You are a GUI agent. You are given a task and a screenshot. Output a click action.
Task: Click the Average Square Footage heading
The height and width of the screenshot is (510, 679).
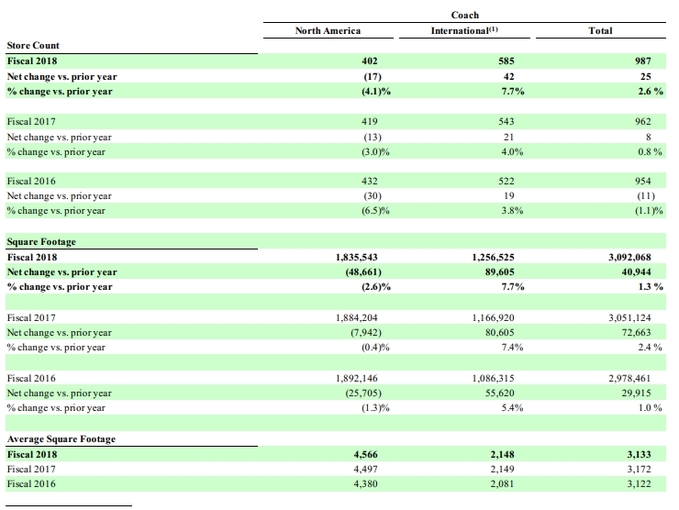[61, 439]
